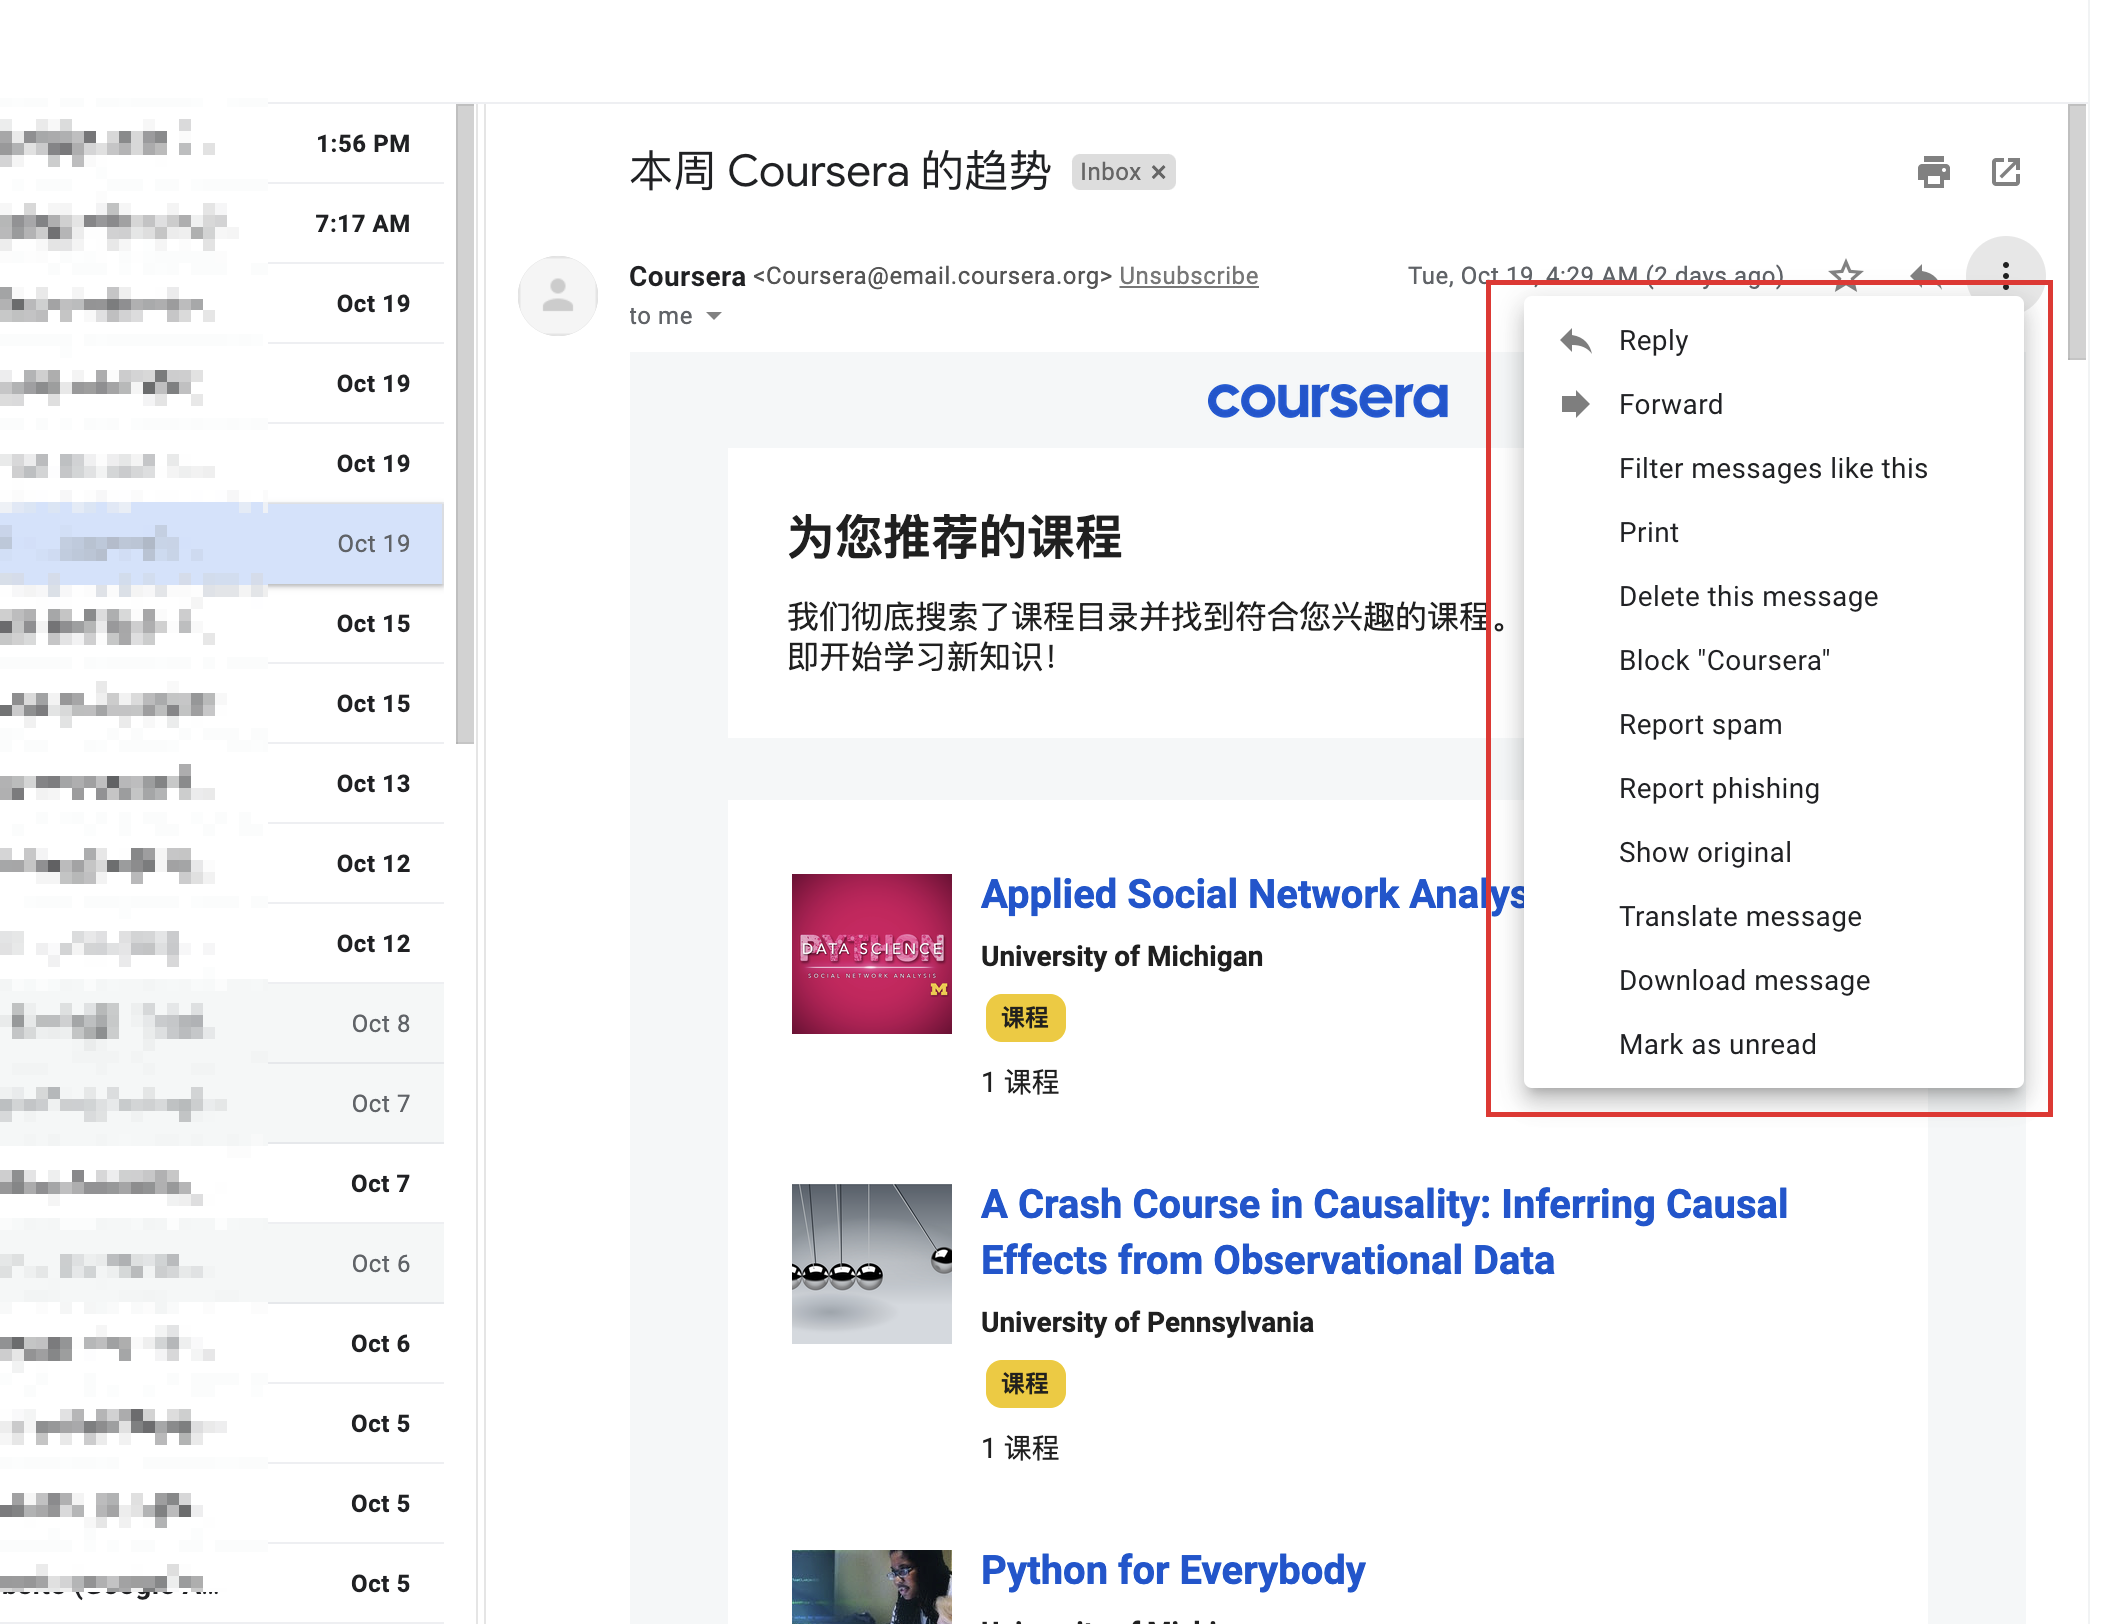
Task: Select Block "Coursera" option
Action: 1724,661
